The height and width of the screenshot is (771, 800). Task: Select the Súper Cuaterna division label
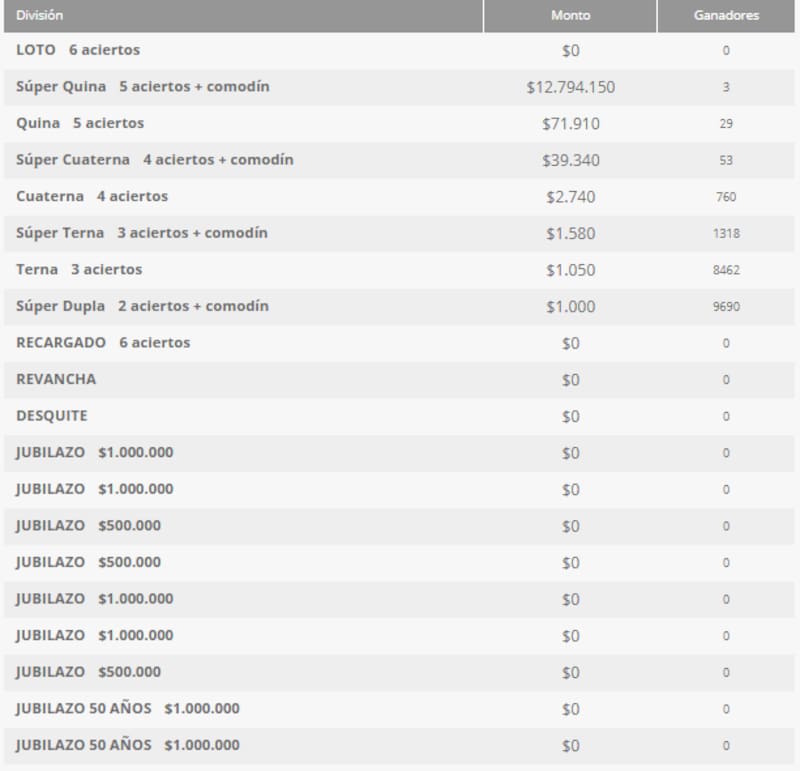click(x=154, y=160)
